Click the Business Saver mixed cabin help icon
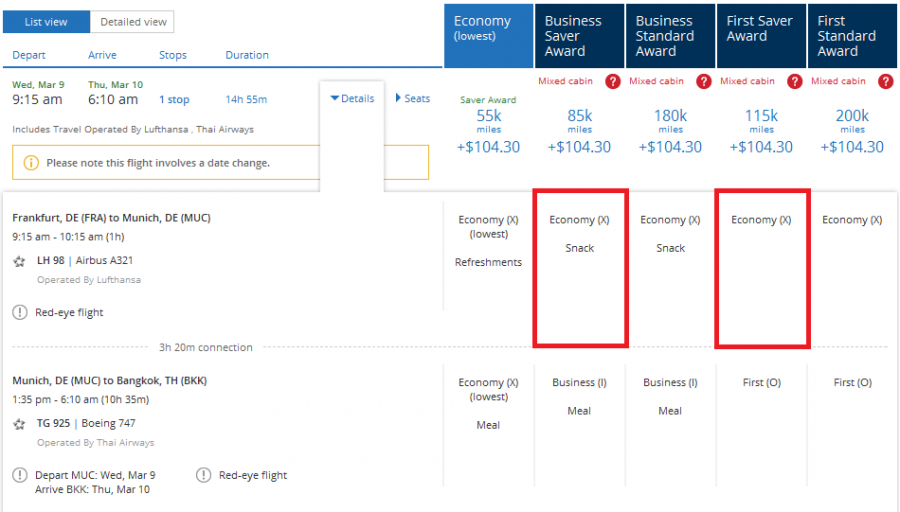This screenshot has height=512, width=900. 612,82
